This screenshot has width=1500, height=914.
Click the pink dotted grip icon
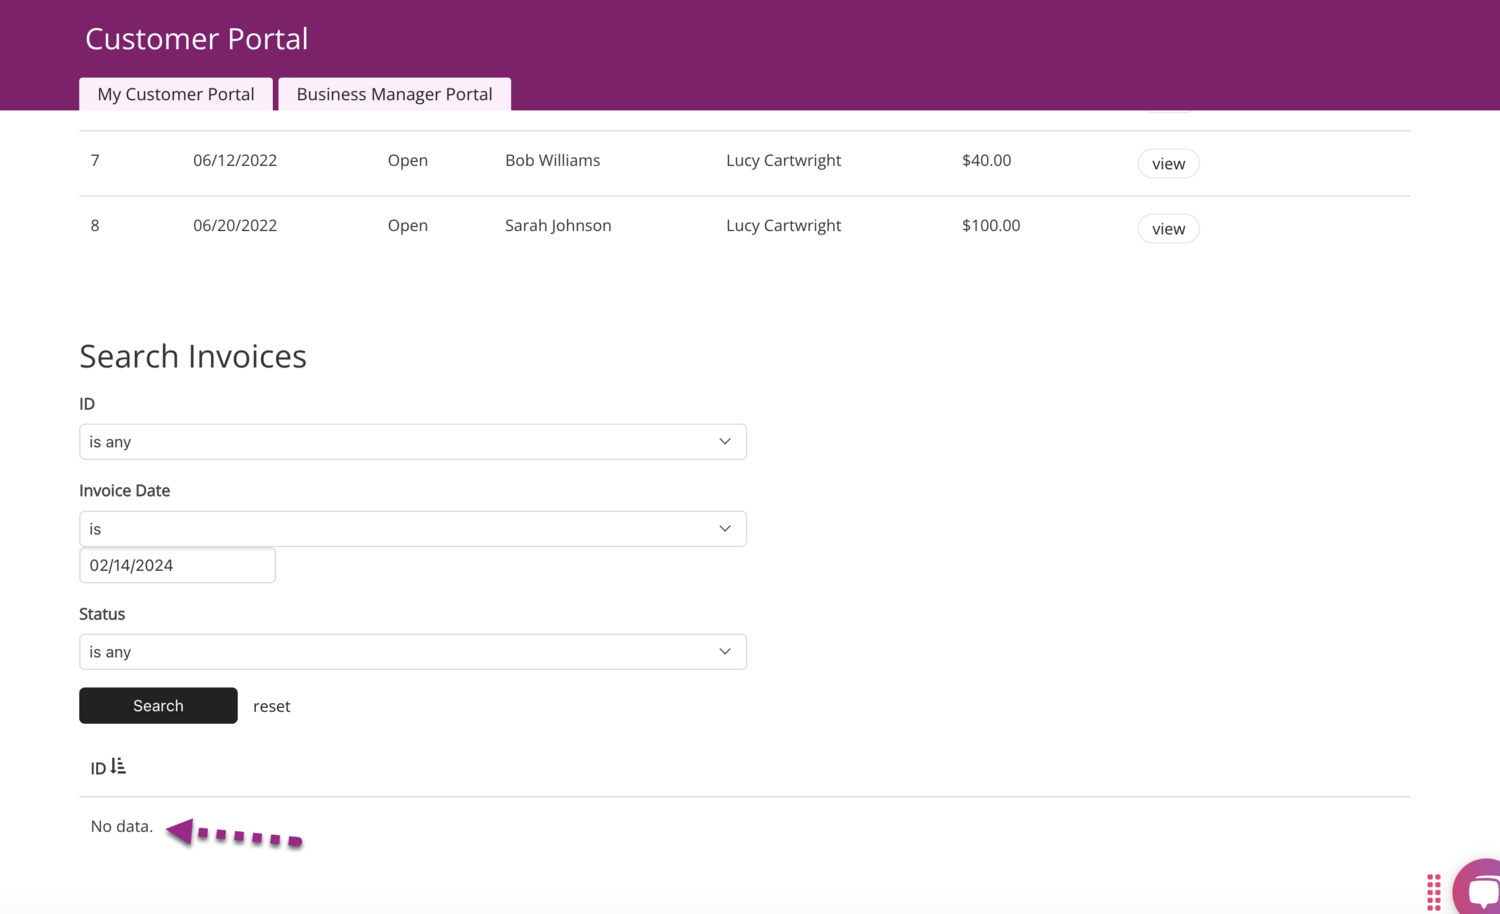[1433, 892]
